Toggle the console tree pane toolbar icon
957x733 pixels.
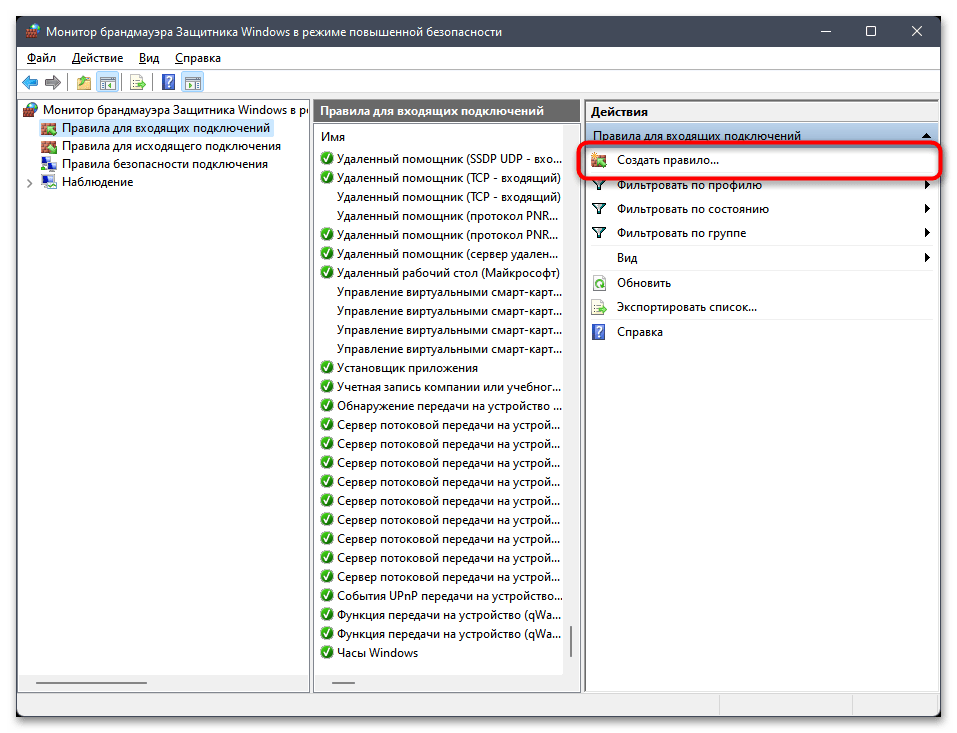(x=107, y=83)
